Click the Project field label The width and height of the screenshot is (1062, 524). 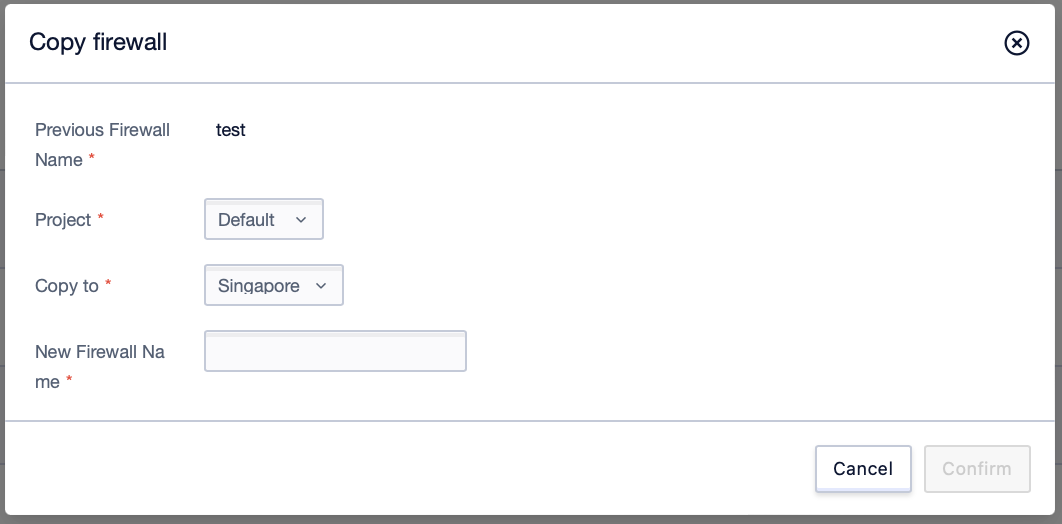click(63, 219)
